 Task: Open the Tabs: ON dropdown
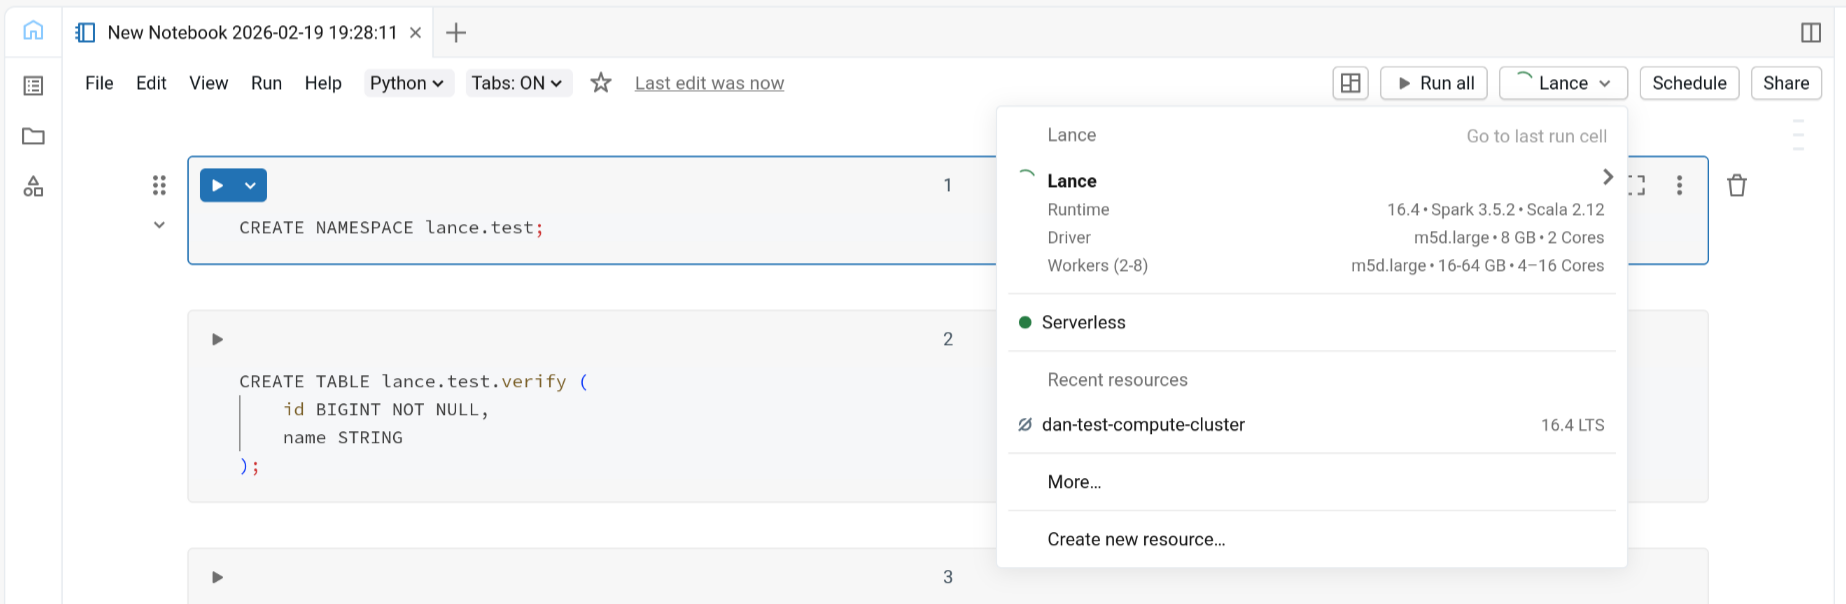pos(516,83)
